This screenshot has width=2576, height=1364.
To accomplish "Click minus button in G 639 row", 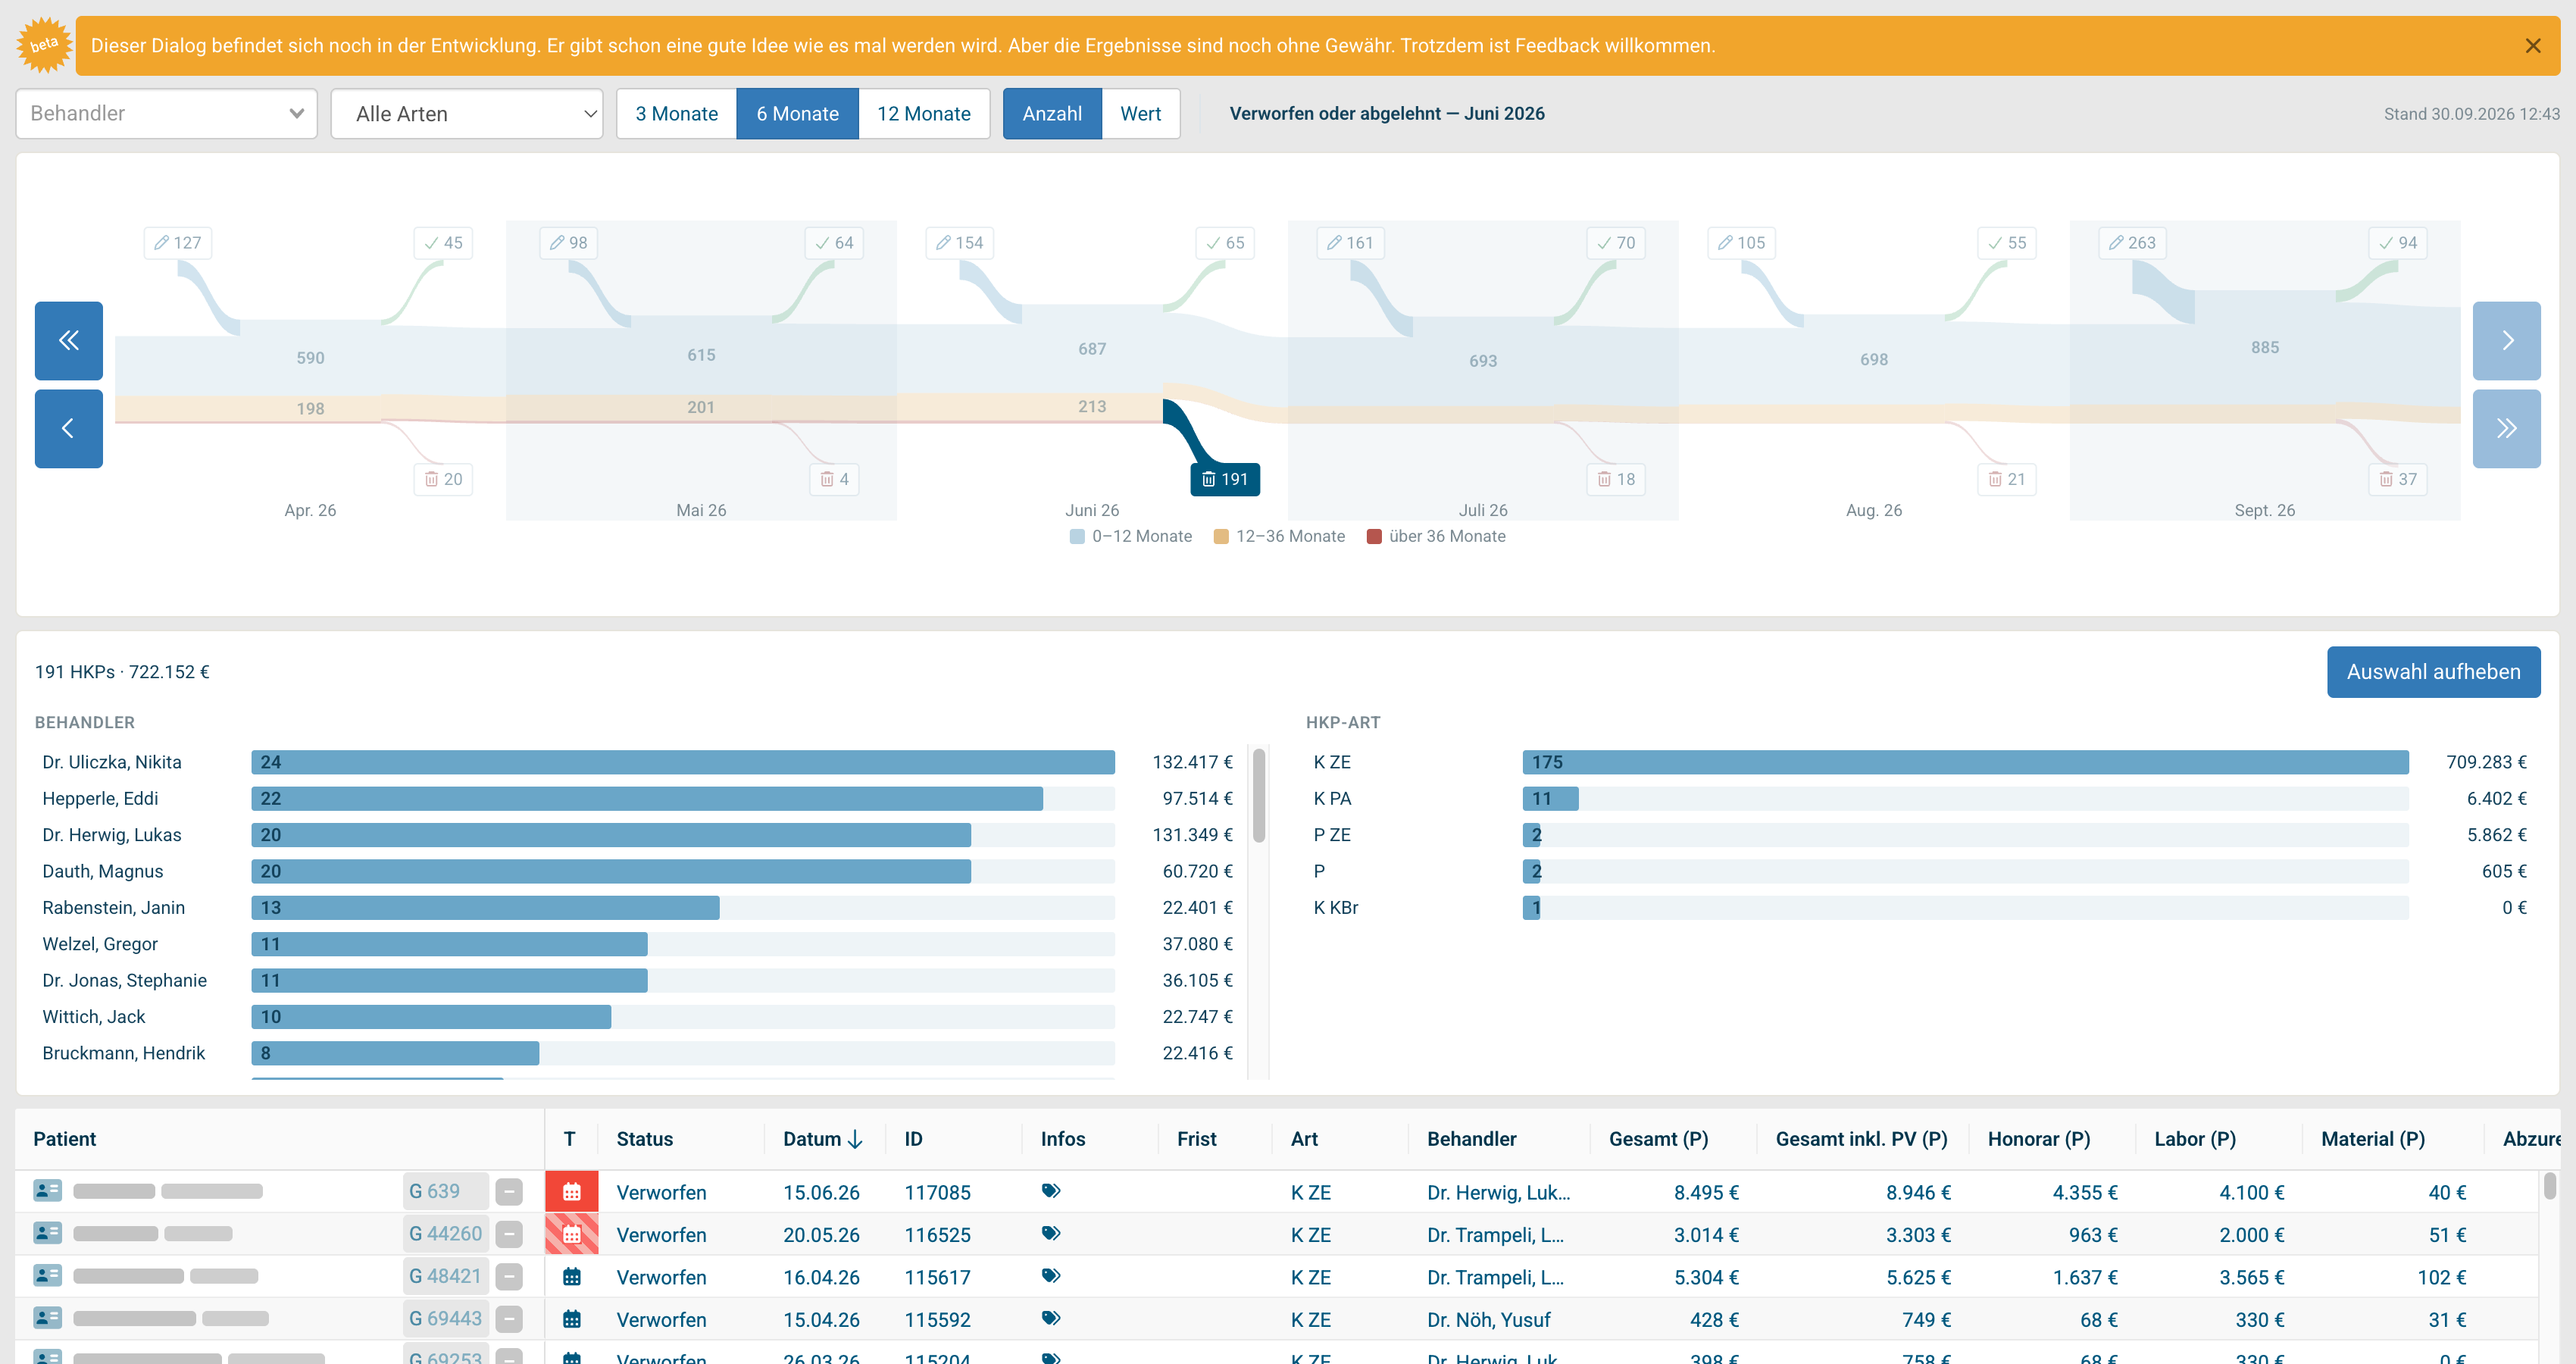I will click(509, 1192).
